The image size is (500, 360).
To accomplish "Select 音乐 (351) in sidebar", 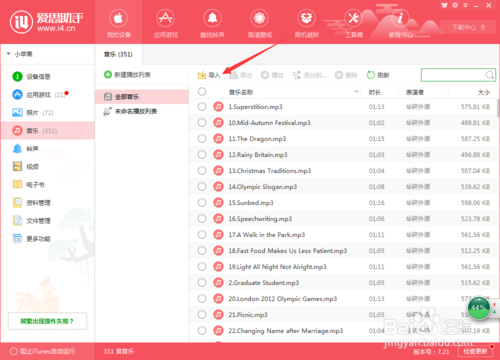I will click(x=48, y=131).
